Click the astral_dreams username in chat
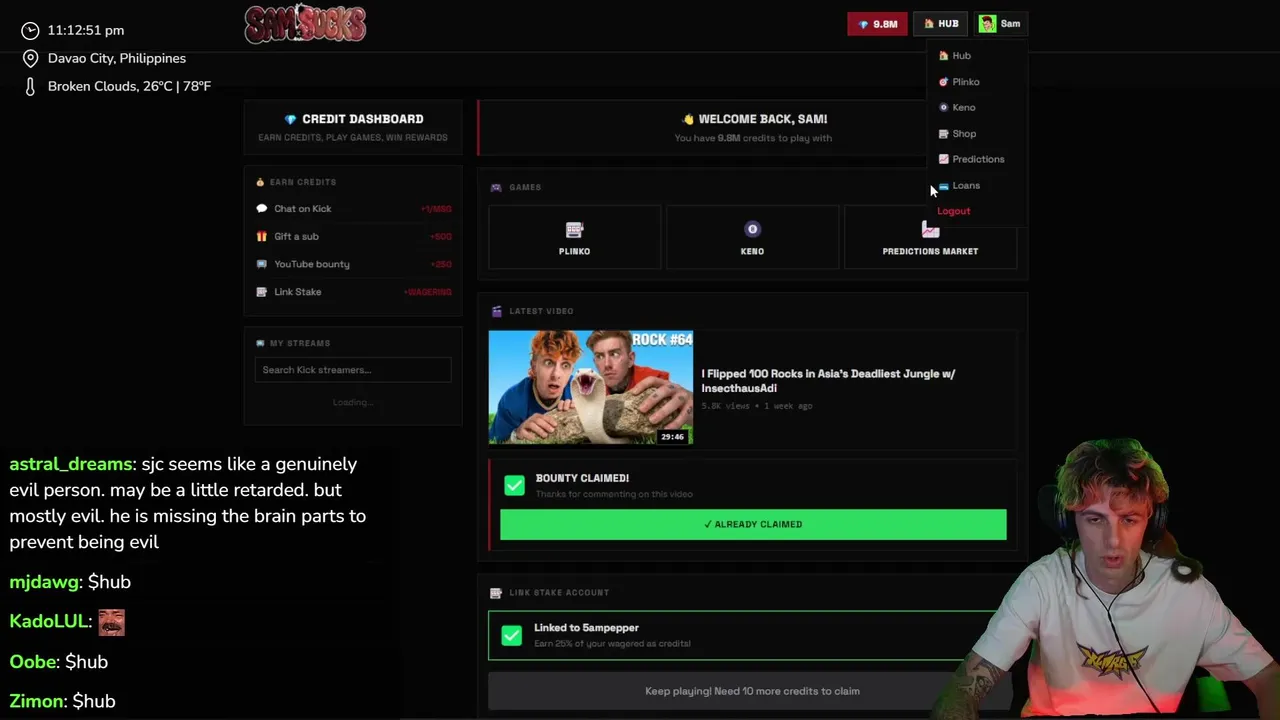Viewport: 1280px width, 720px height. pyautogui.click(x=70, y=464)
